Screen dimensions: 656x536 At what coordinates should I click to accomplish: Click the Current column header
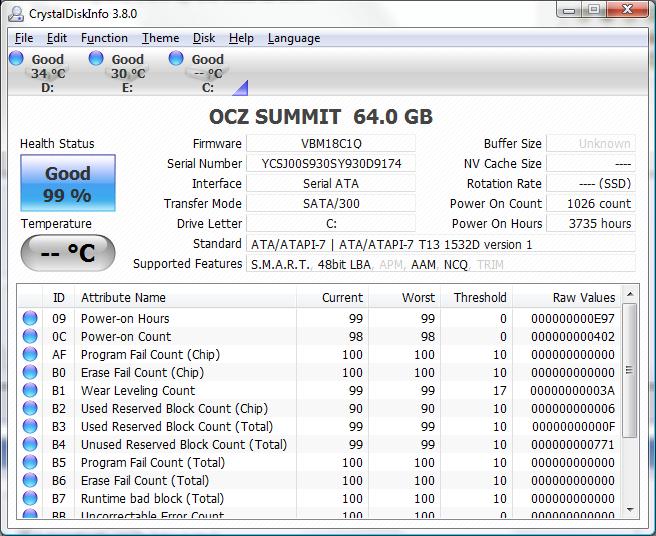[332, 297]
